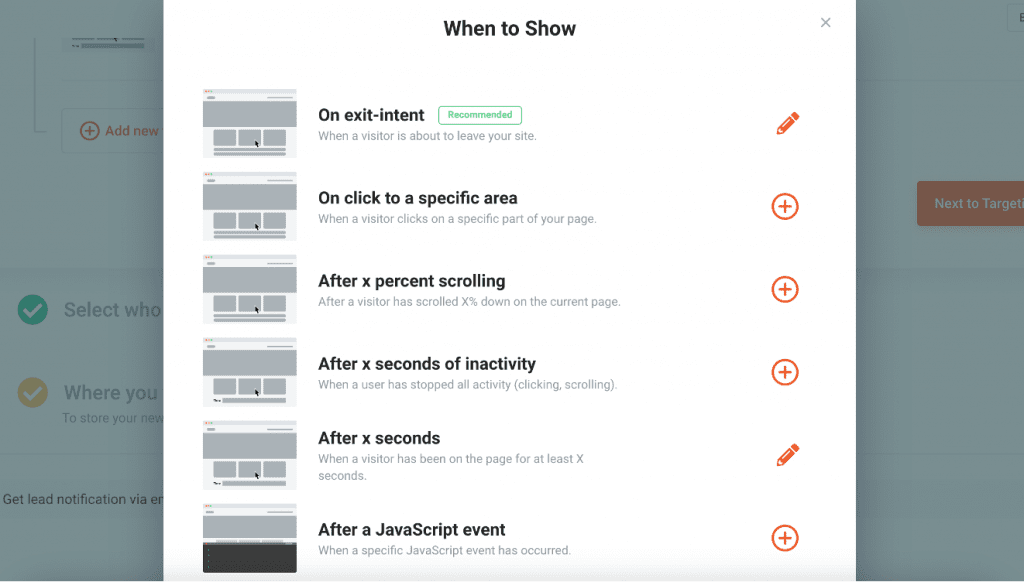Add the After x percent scrolling trigger
The image size is (1024, 582).
(x=785, y=290)
